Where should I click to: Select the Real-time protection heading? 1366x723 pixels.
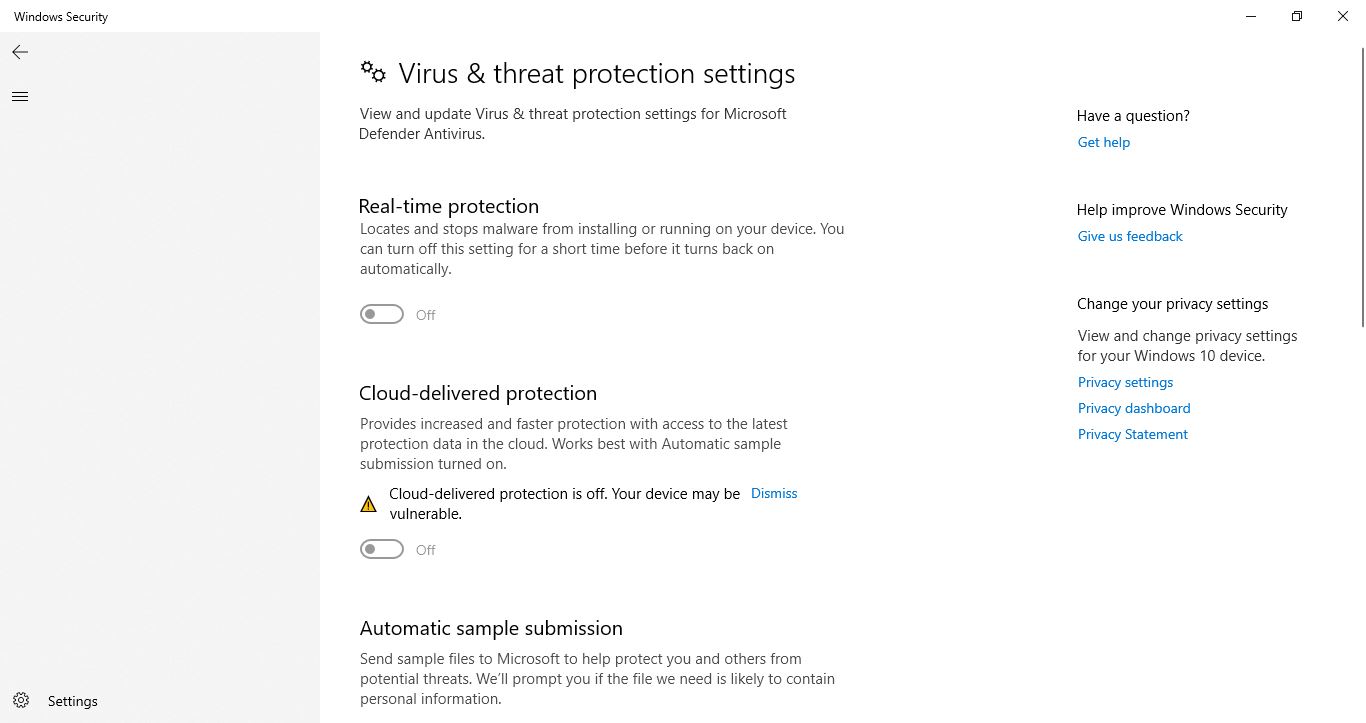click(448, 206)
